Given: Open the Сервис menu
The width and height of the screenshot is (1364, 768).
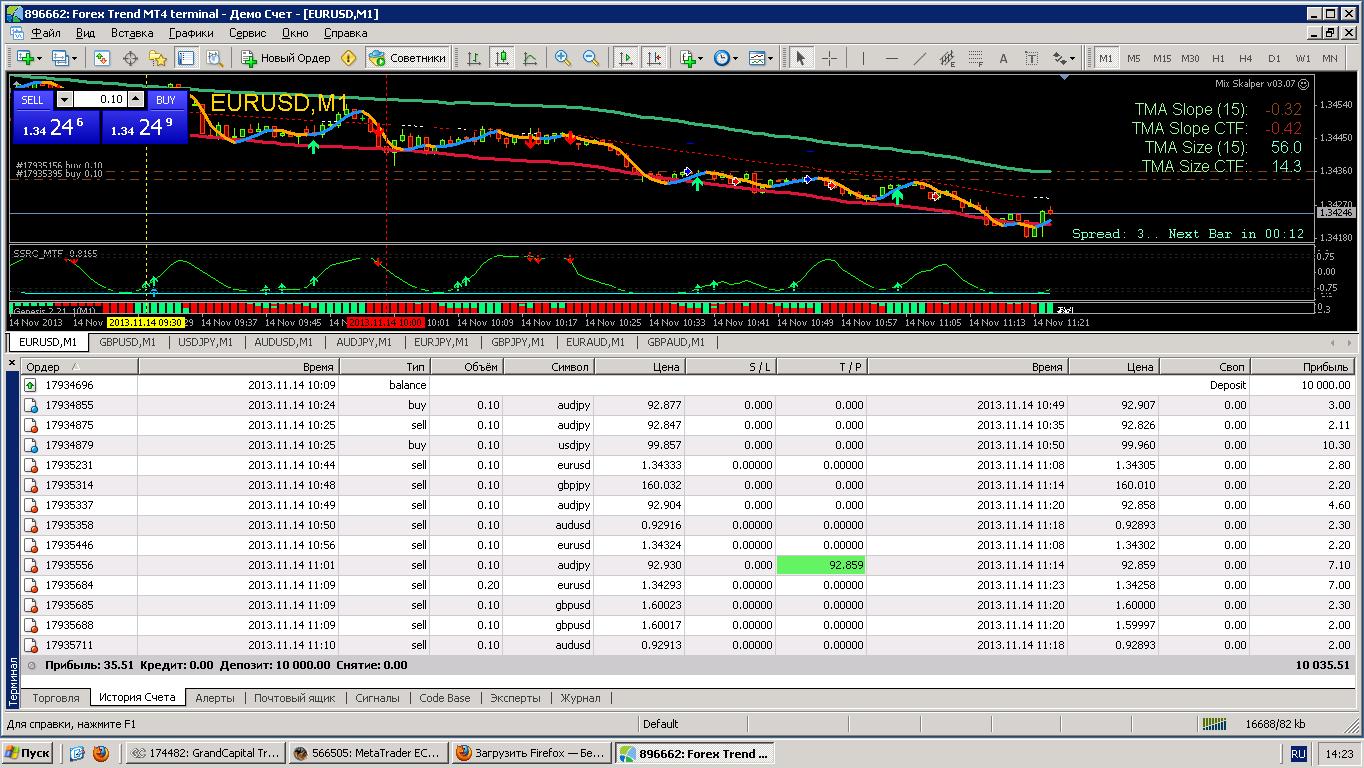Looking at the screenshot, I should [x=248, y=33].
